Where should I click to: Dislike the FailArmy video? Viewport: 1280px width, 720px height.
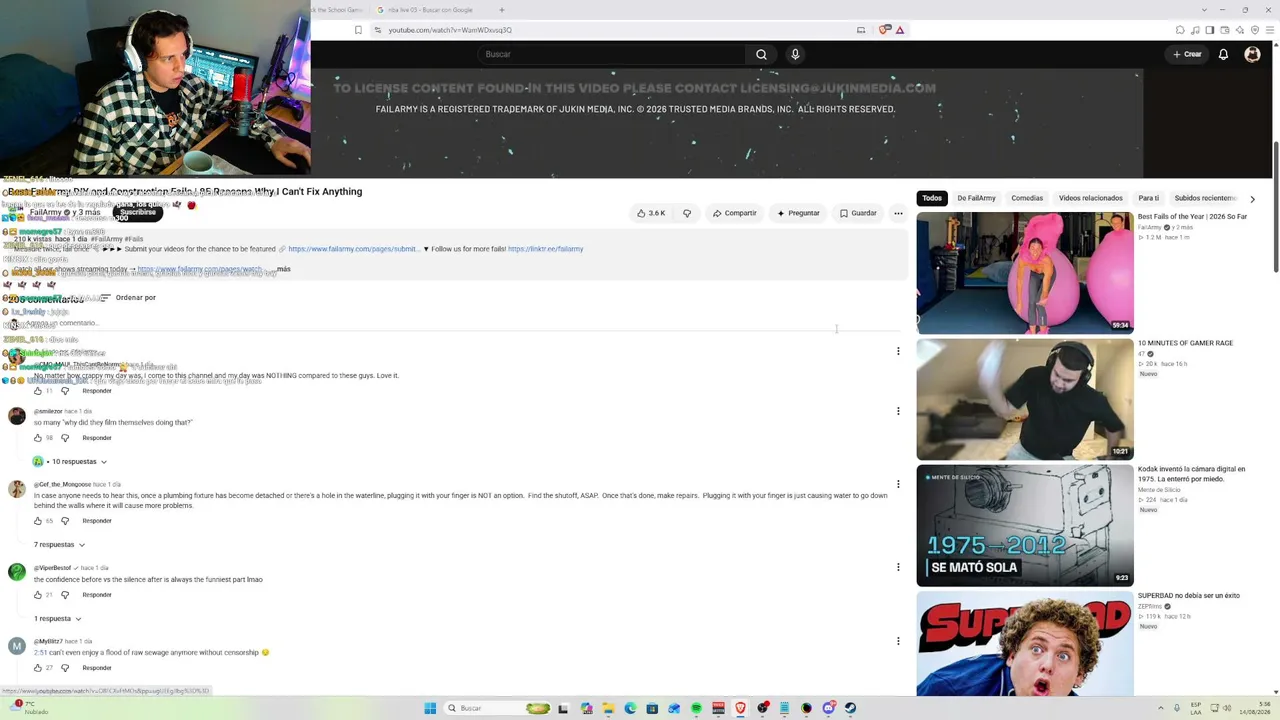(x=687, y=213)
